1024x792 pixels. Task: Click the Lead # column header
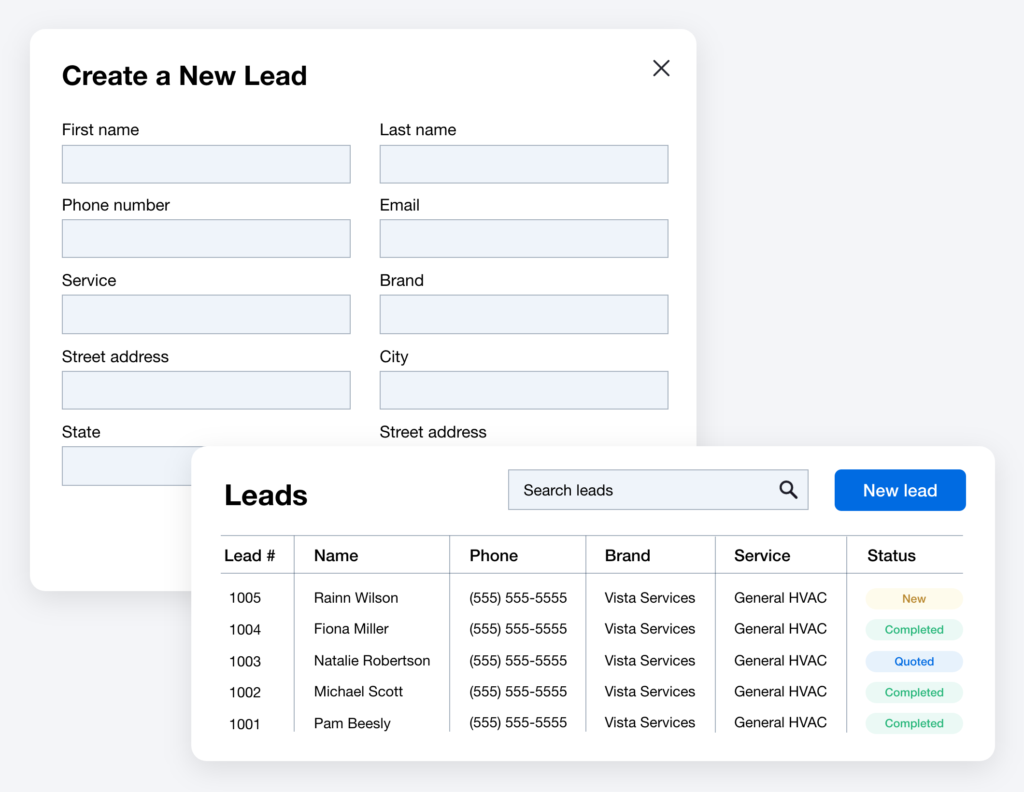249,556
